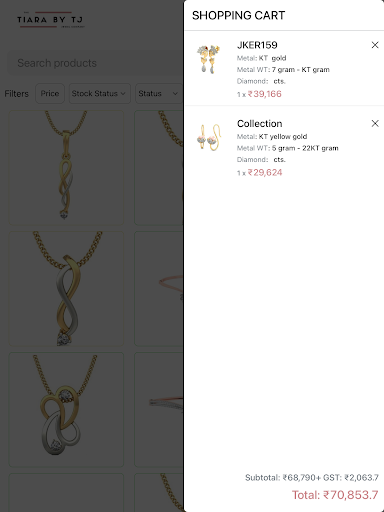Image resolution: width=384 pixels, height=512 pixels.
Task: Open the Collection product title link
Action: click(x=259, y=124)
